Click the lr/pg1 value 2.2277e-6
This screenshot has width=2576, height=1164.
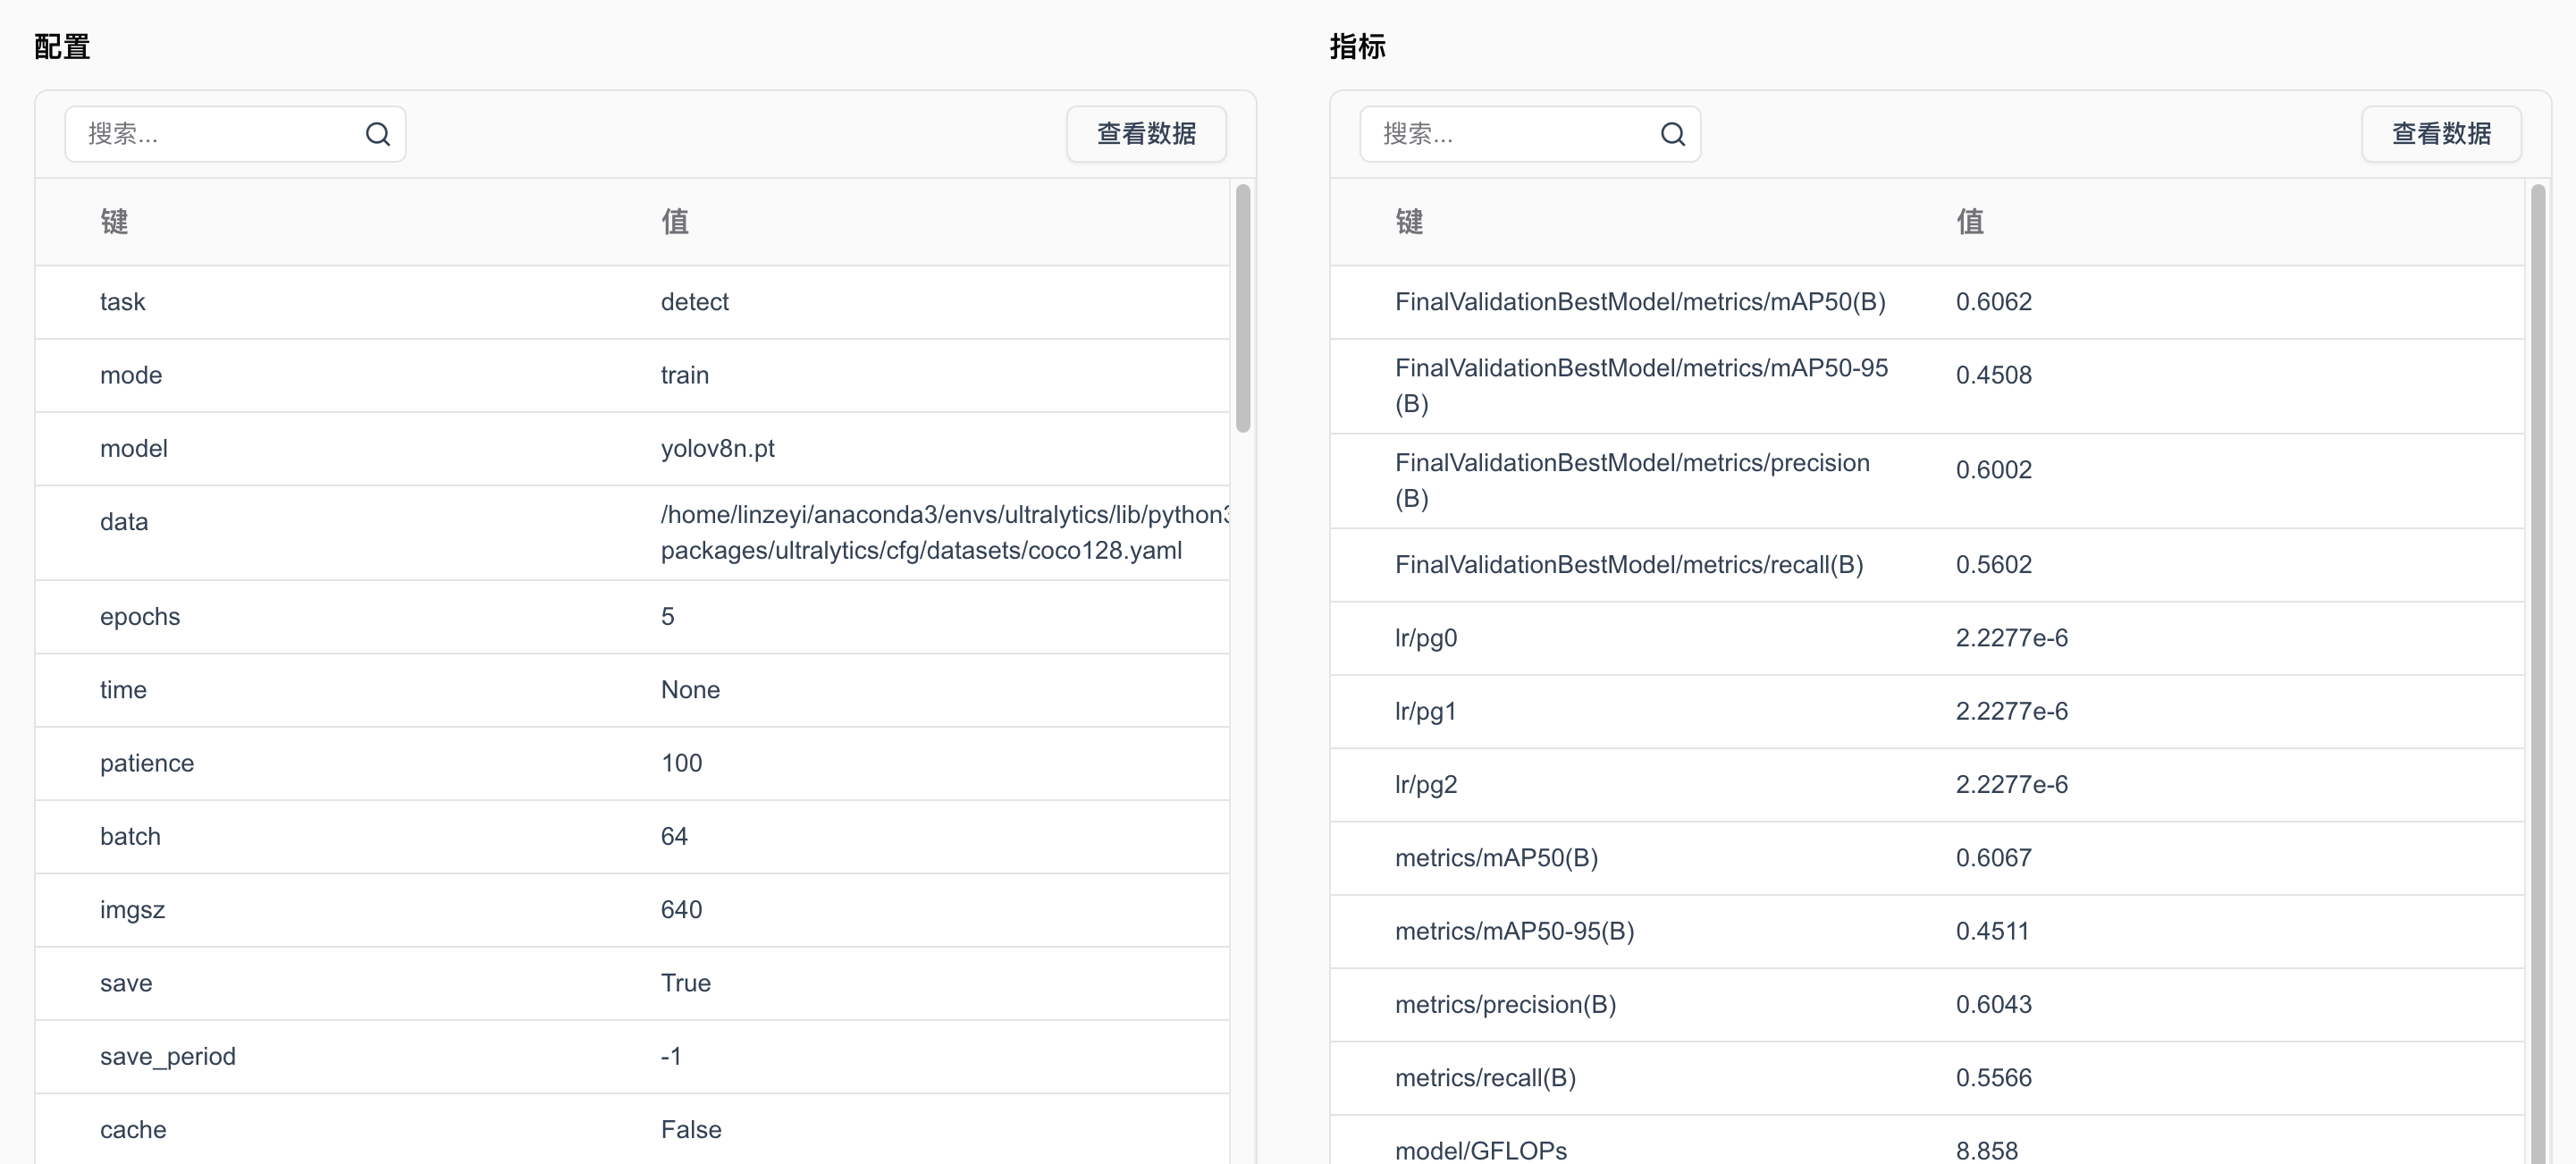2011,711
